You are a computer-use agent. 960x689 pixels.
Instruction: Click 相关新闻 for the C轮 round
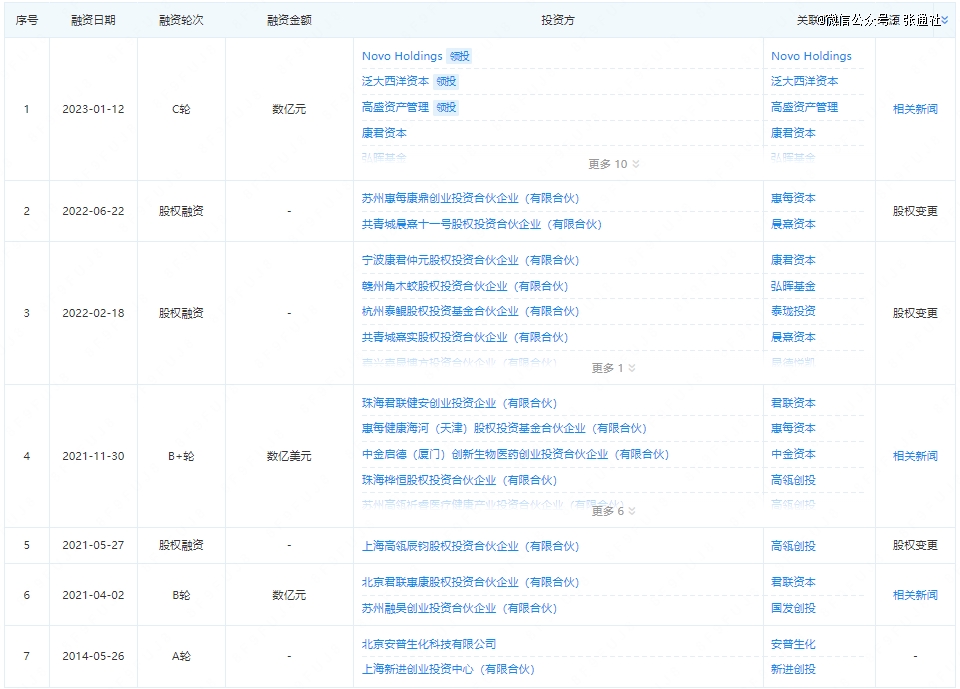(914, 109)
